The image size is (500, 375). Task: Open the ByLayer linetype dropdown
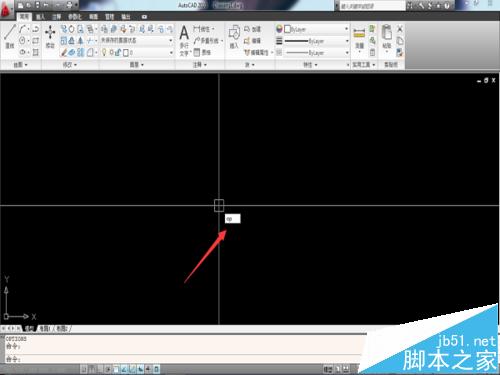(x=316, y=53)
